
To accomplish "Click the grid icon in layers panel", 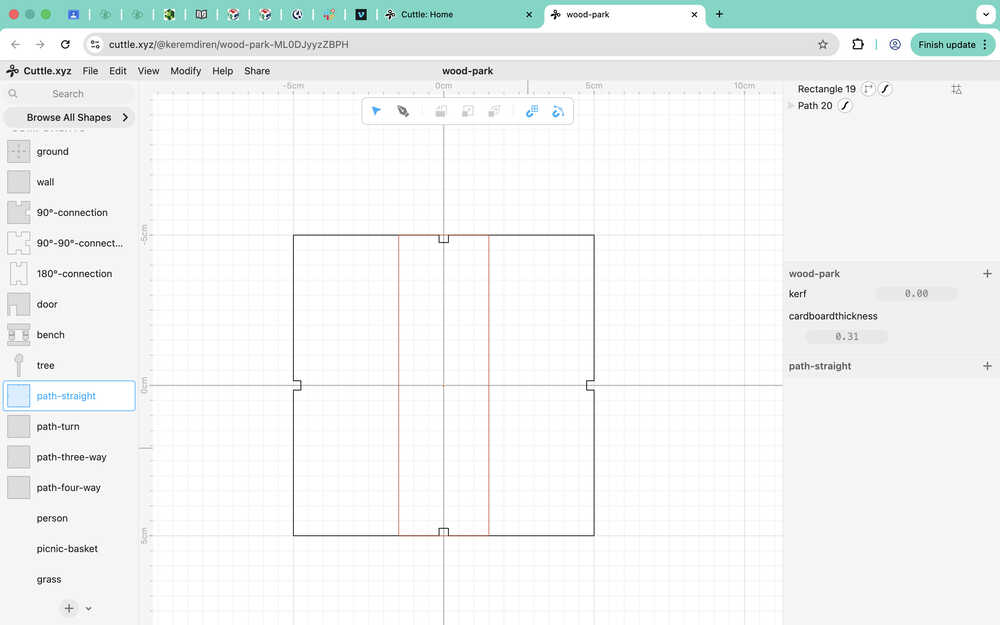I will point(956,89).
